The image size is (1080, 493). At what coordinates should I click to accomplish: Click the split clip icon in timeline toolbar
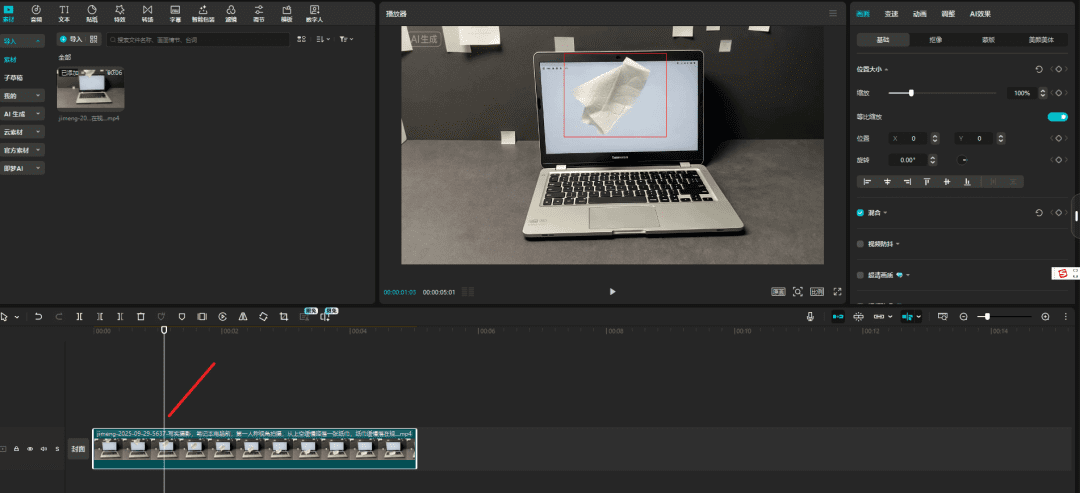pyautogui.click(x=79, y=316)
